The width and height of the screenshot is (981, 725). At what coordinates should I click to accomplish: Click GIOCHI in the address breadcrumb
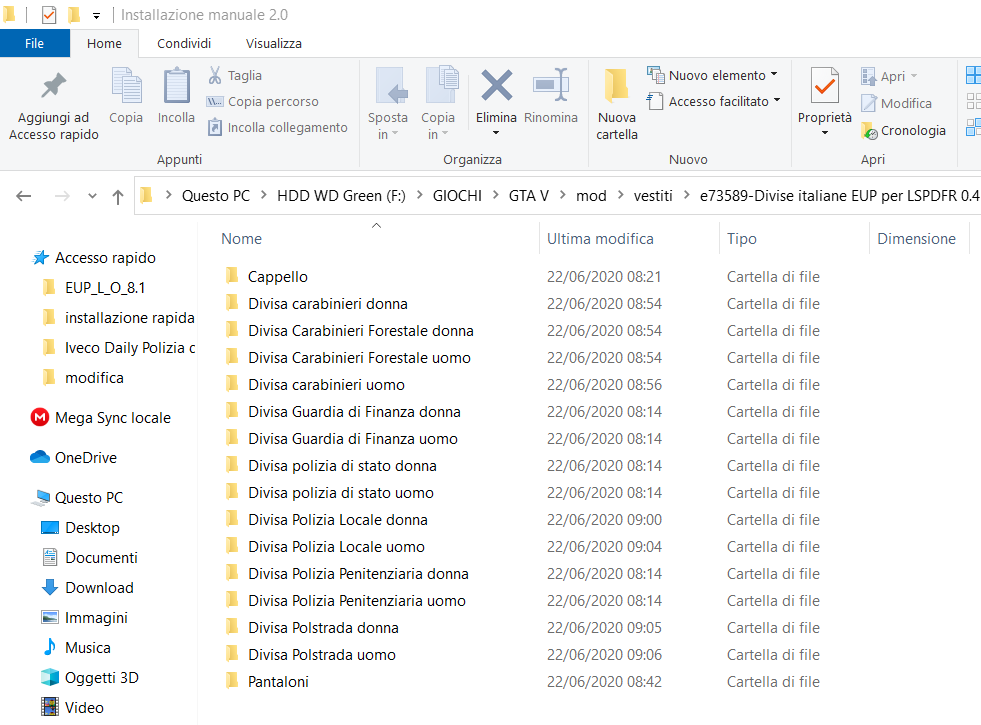click(x=456, y=196)
